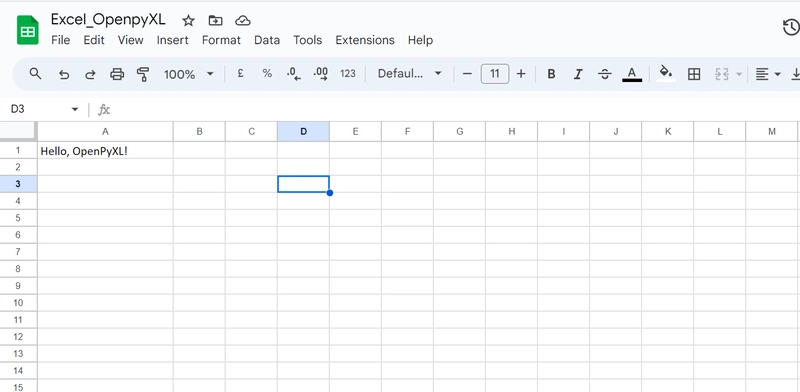Select column D header

304,132
